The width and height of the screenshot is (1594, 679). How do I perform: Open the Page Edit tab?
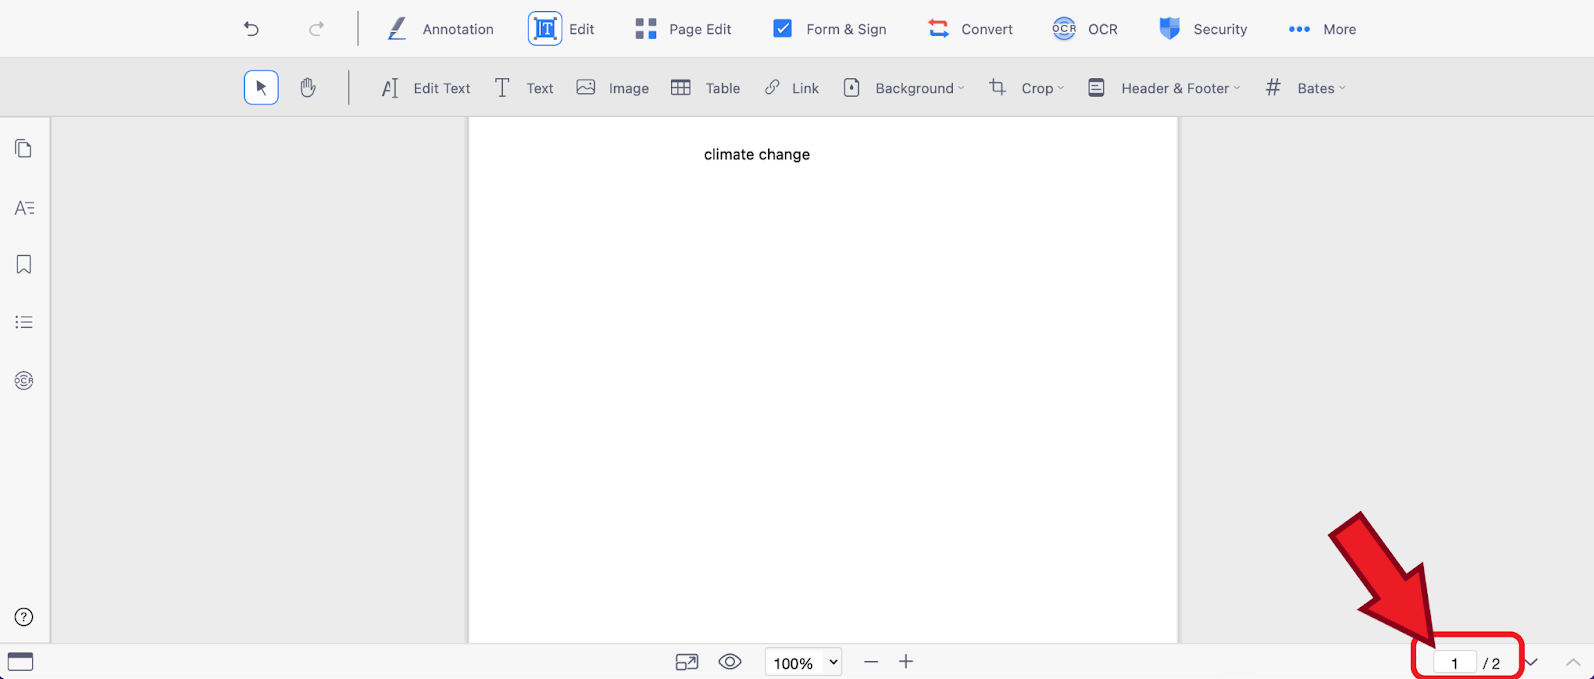(683, 29)
